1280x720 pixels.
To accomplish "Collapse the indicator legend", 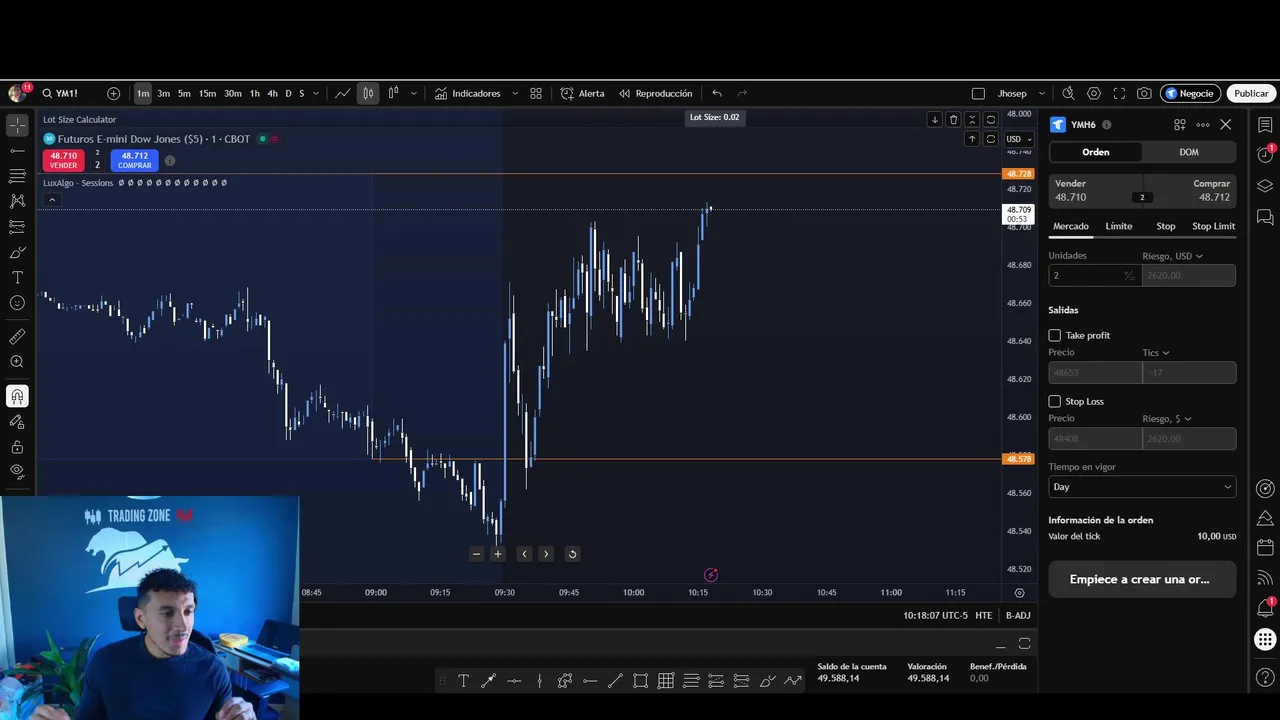I will point(52,200).
